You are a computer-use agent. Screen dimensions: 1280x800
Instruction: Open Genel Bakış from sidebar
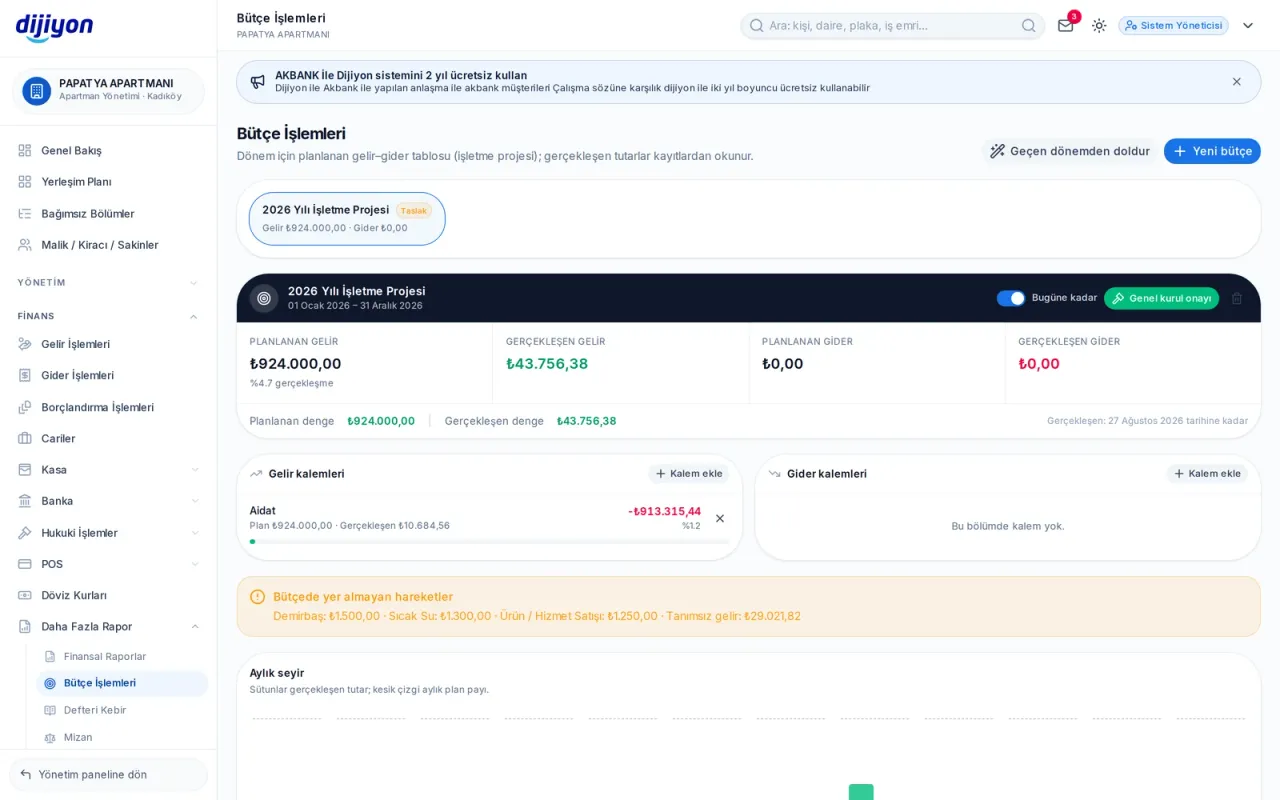click(x=108, y=151)
